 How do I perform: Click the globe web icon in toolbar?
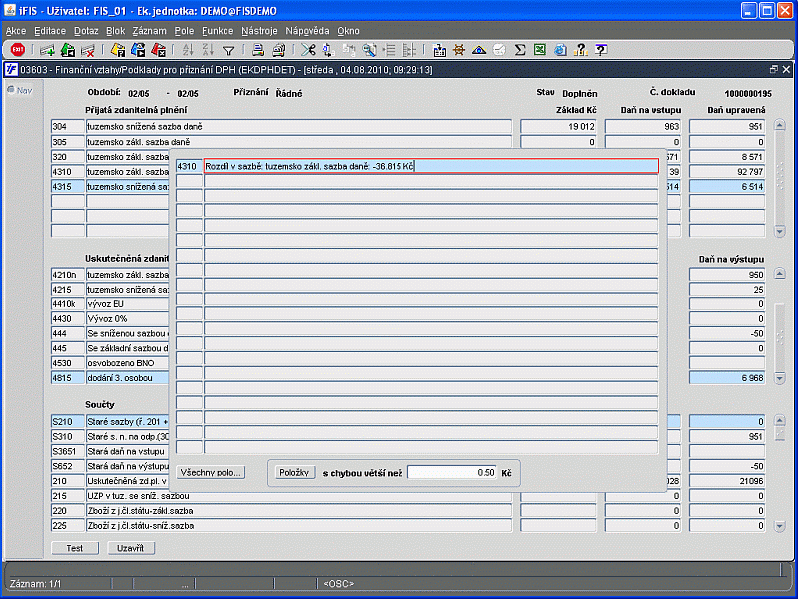pos(560,50)
